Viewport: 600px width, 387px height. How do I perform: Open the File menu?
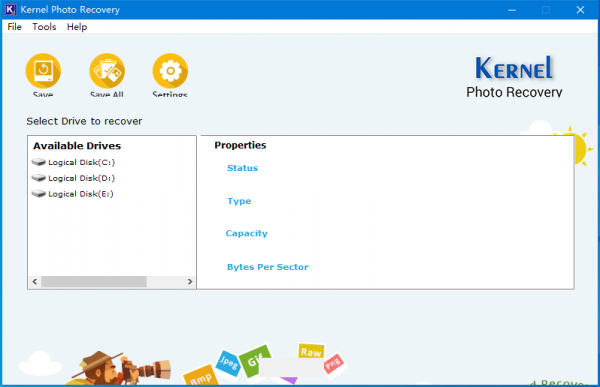click(15, 27)
